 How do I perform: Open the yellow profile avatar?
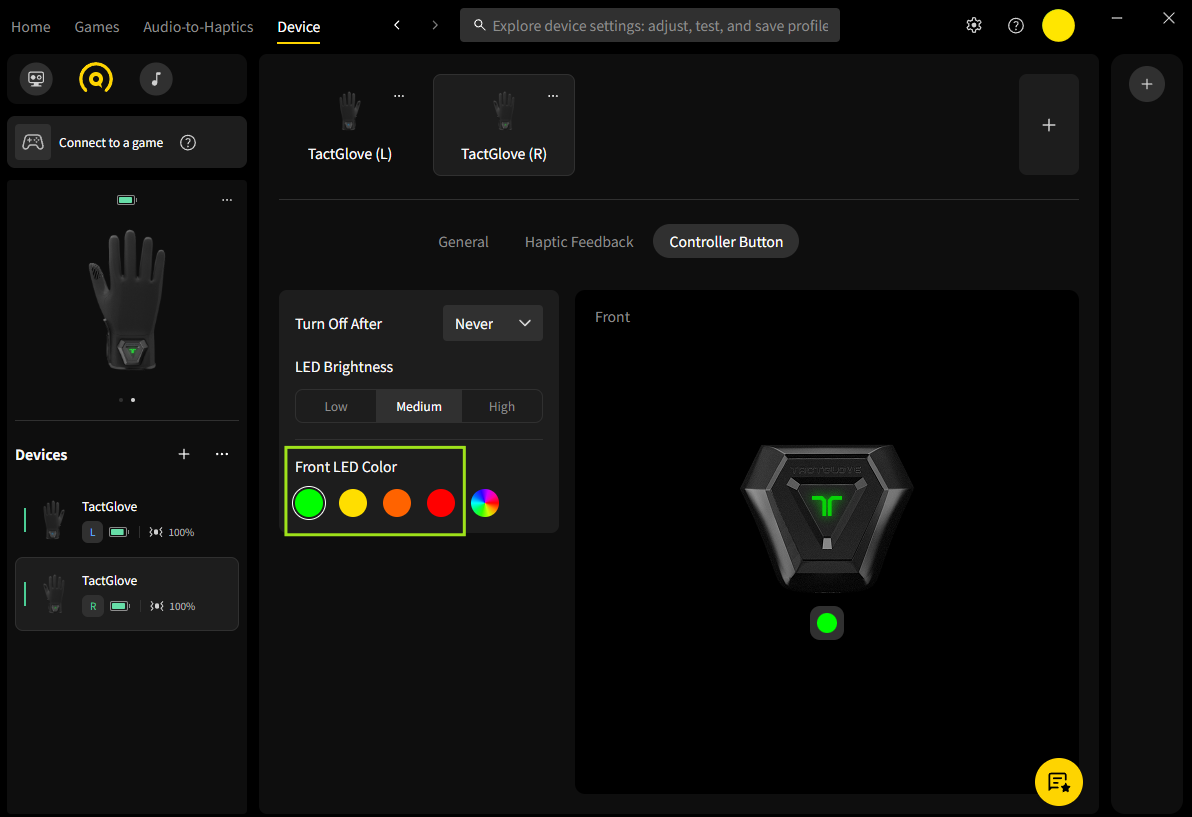pos(1058,26)
